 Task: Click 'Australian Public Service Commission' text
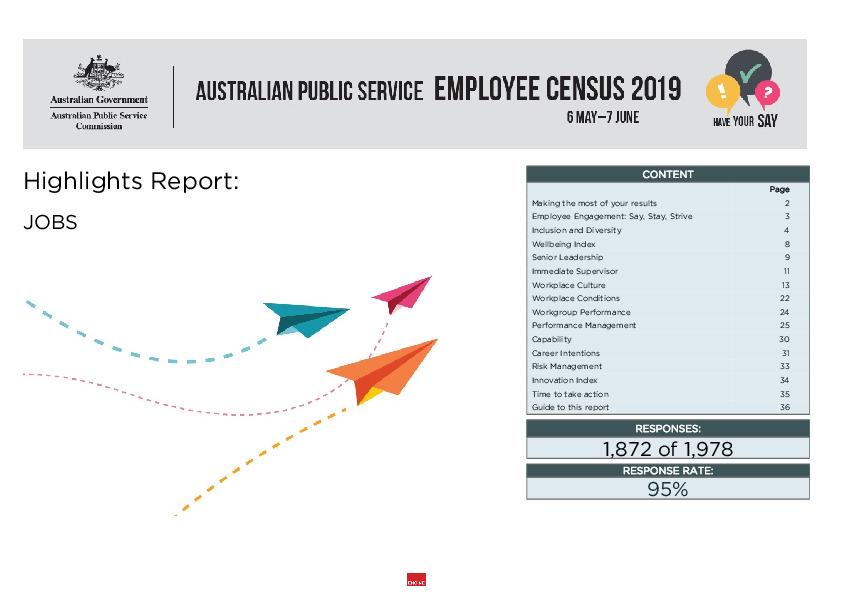[x=99, y=121]
